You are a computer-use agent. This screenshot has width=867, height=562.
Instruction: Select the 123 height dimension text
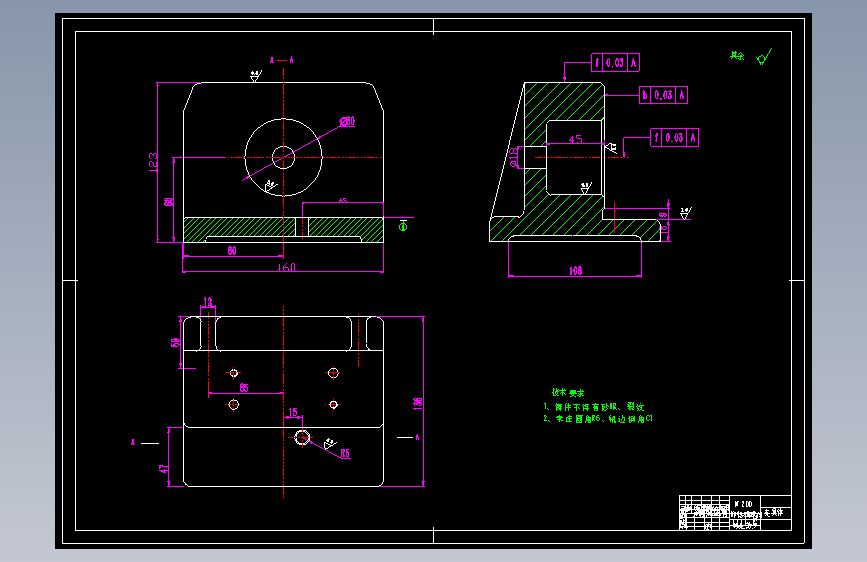pos(153,162)
